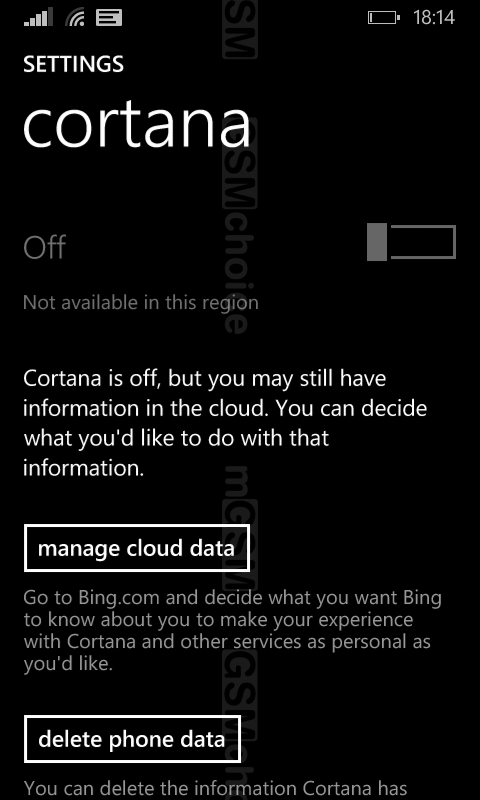480x800 pixels.
Task: Tap the 18:14 clock in status bar
Action: click(434, 18)
